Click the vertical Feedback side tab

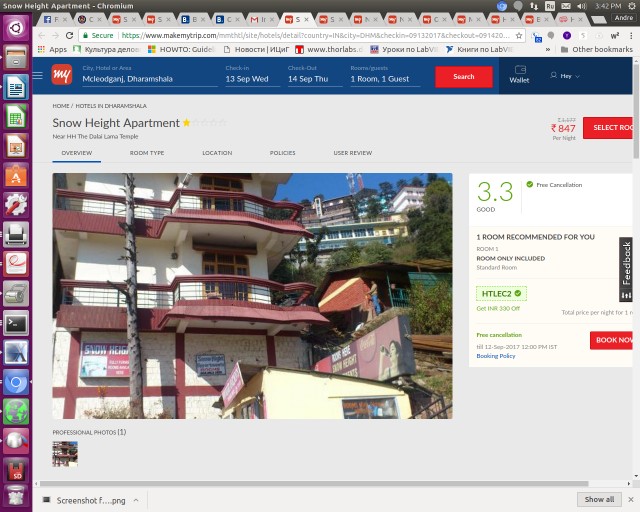627,269
